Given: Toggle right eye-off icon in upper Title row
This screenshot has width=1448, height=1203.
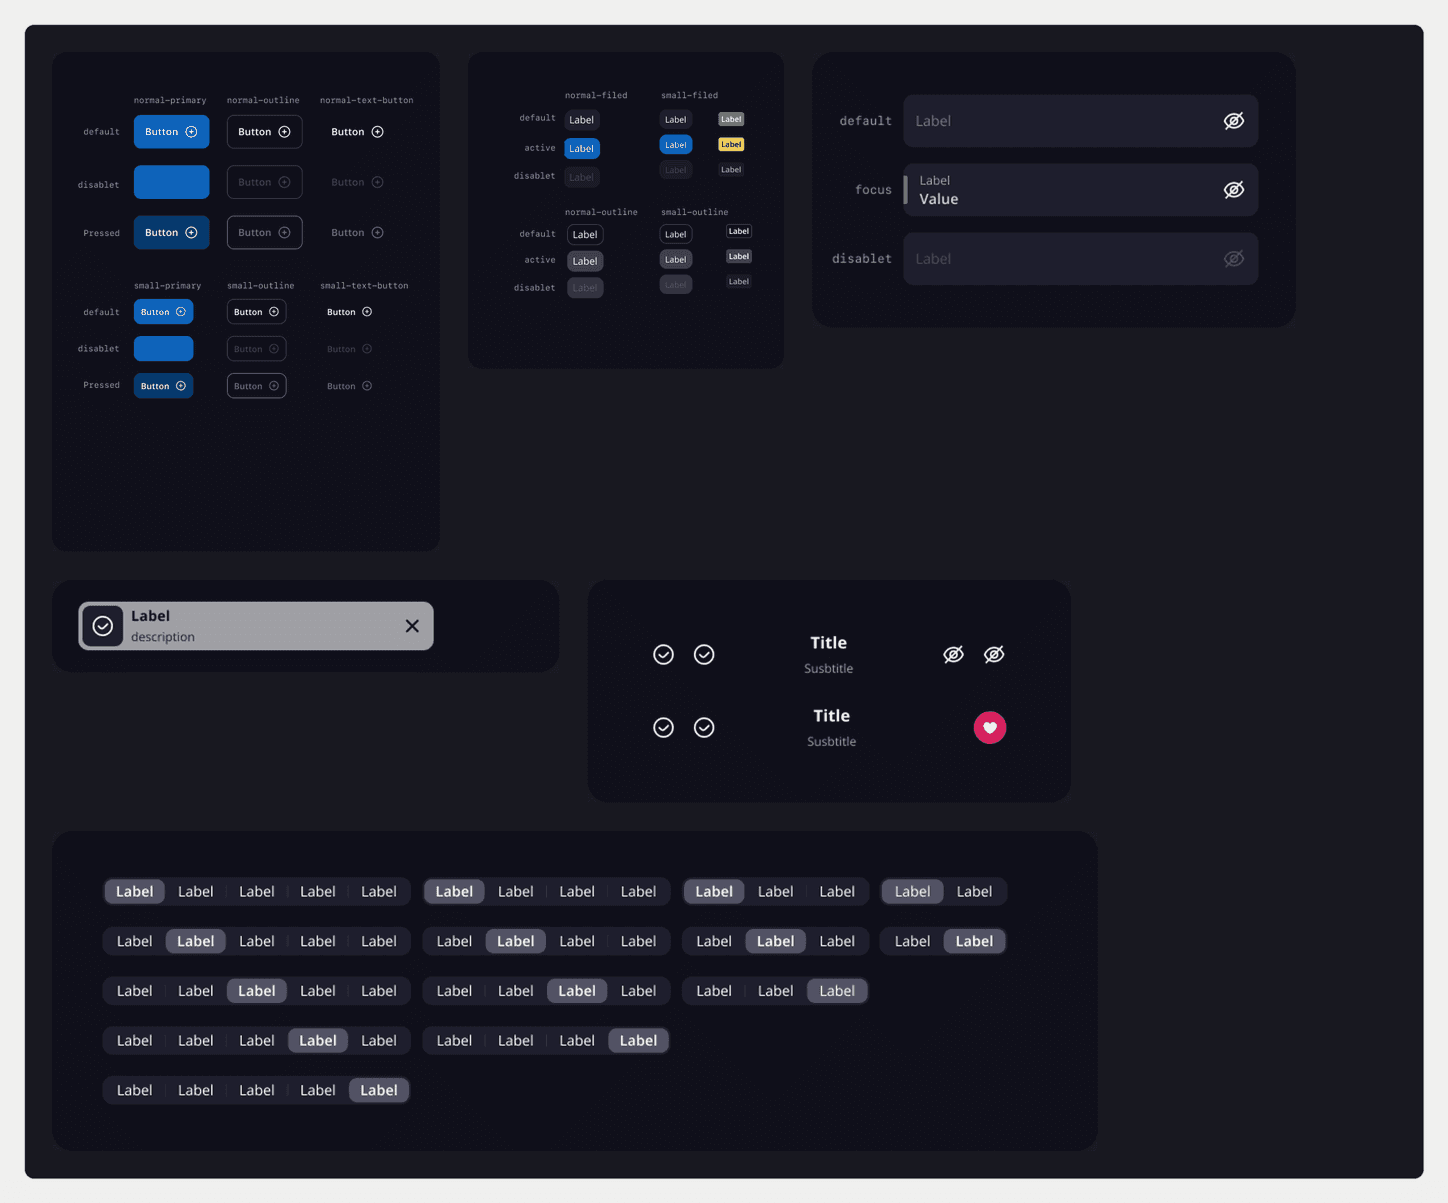Looking at the screenshot, I should coord(994,654).
